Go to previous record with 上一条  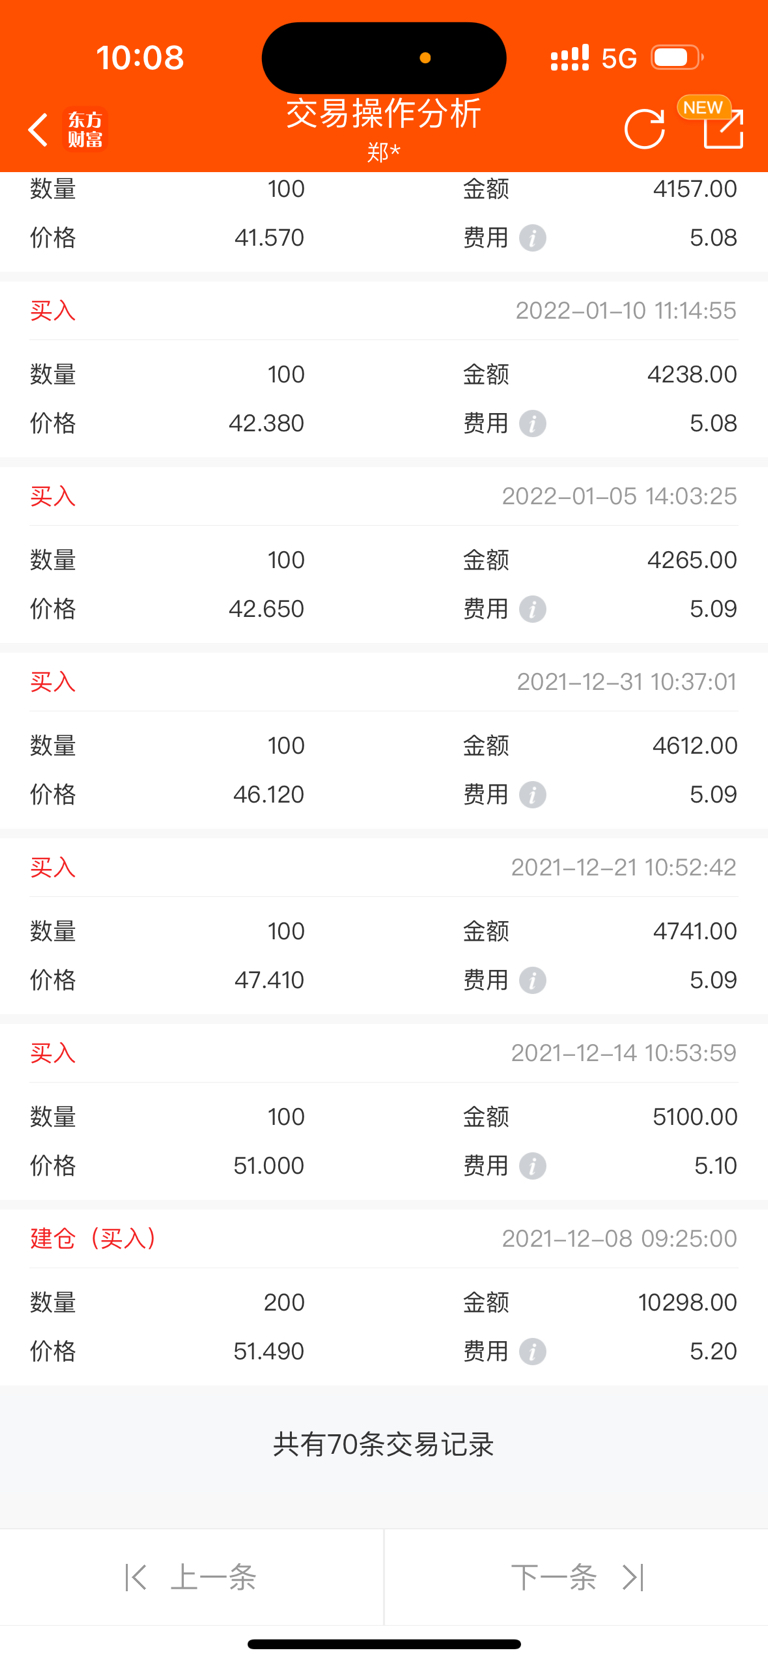[191, 1577]
